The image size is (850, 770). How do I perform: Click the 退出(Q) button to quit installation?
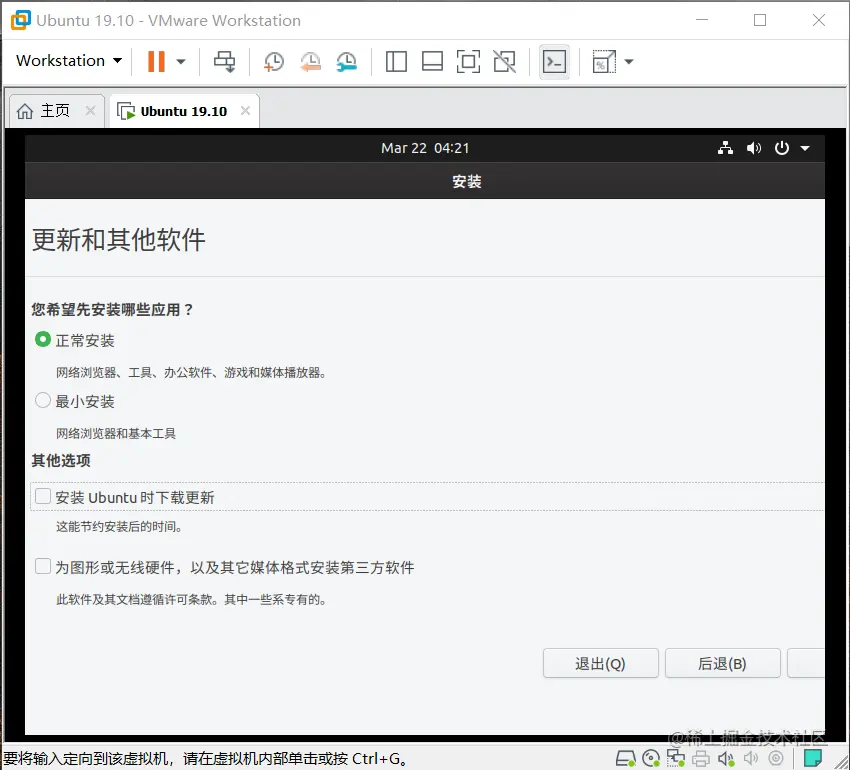coord(600,663)
